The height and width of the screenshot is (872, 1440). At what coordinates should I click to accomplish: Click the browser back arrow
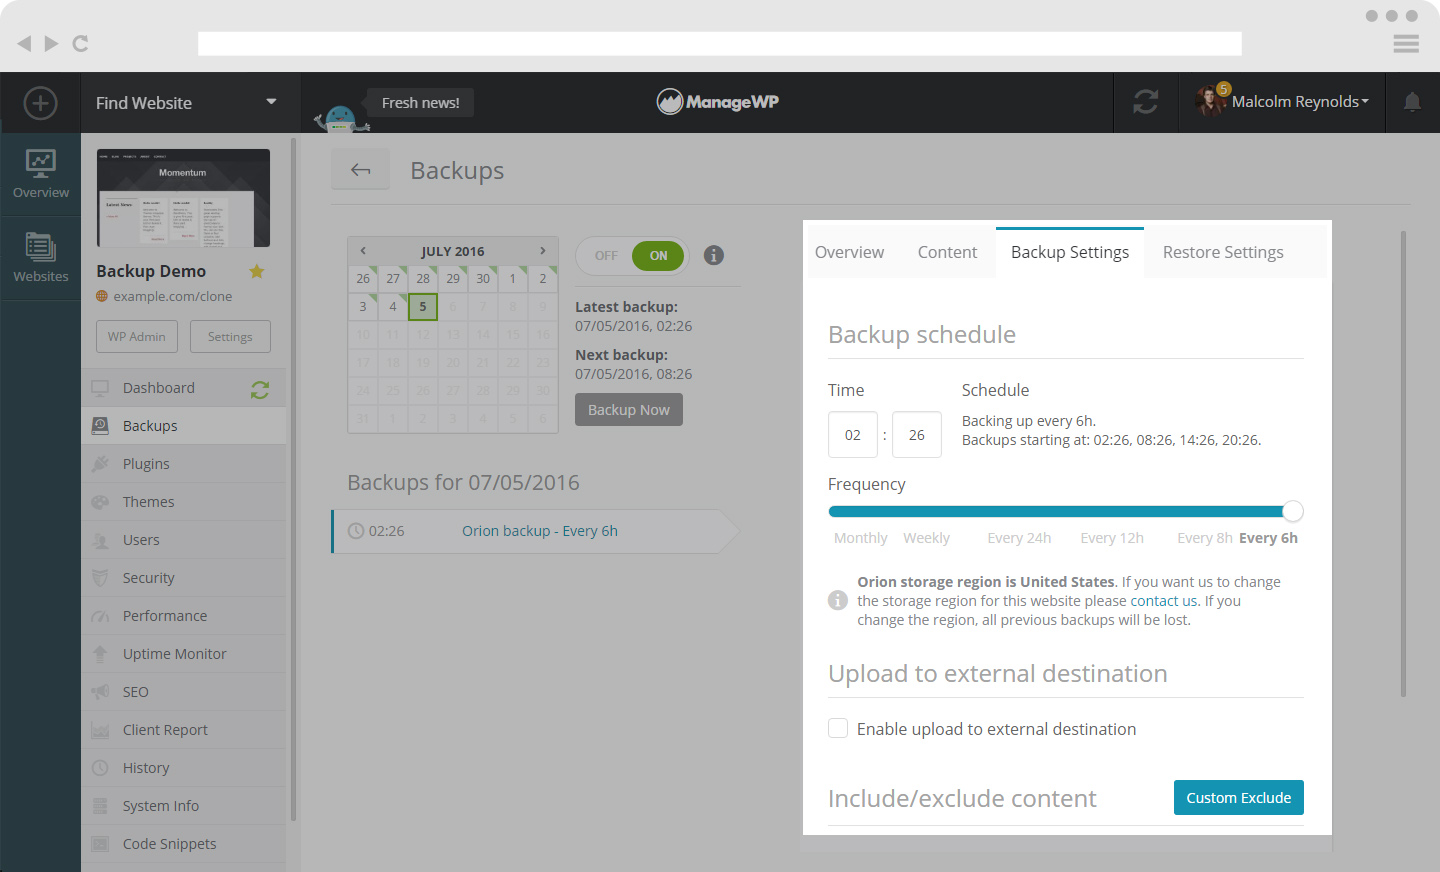(24, 44)
